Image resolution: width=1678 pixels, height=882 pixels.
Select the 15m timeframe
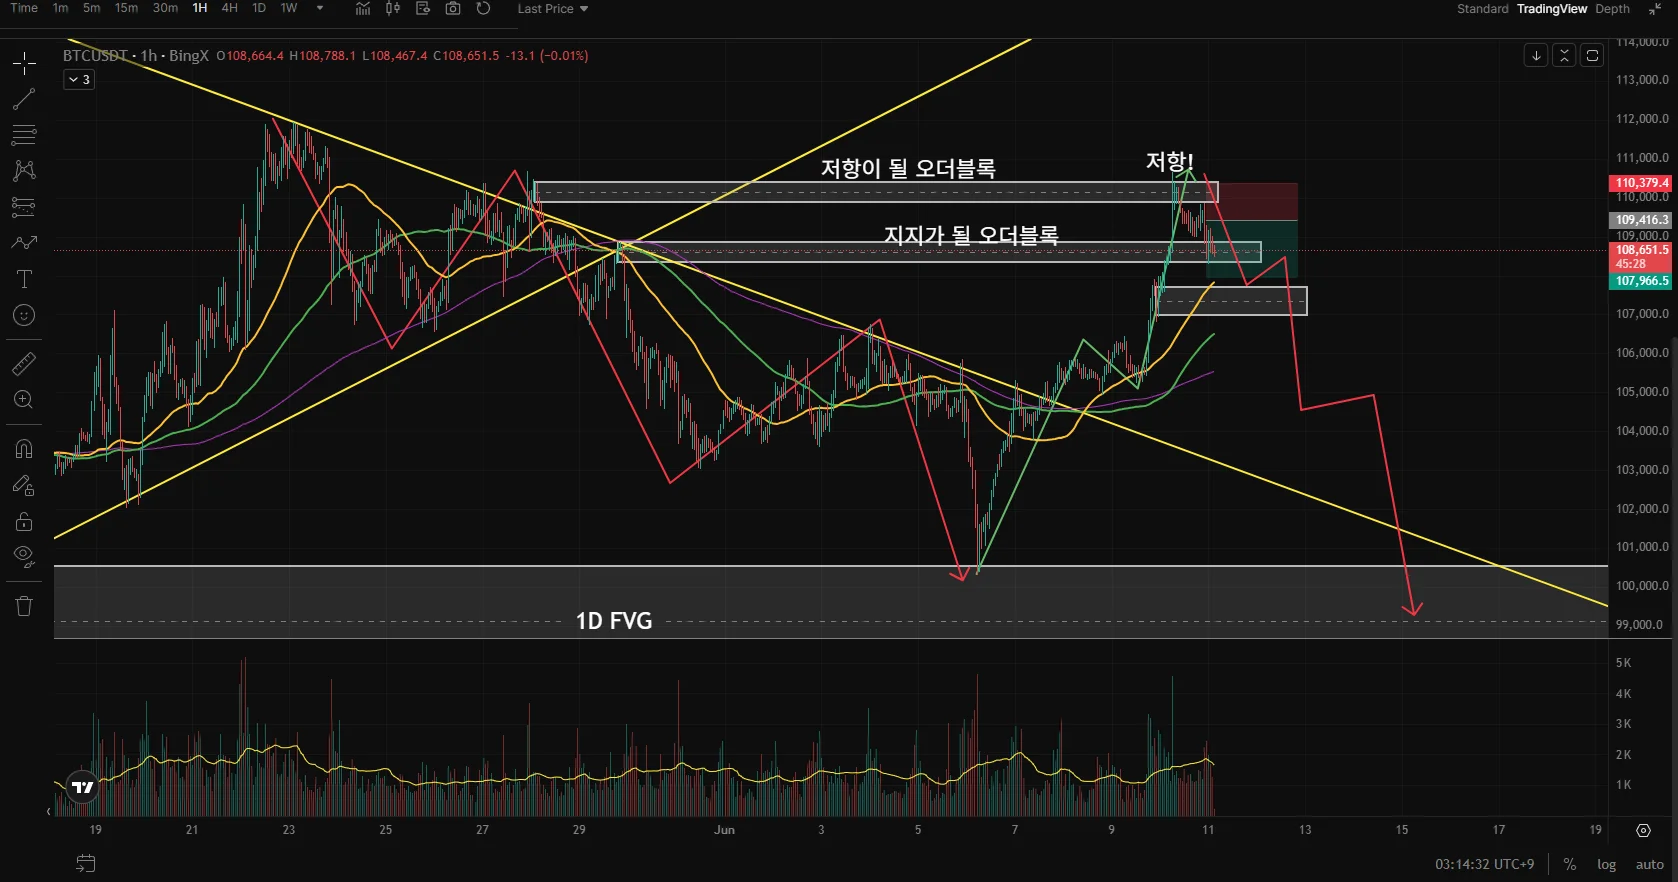pos(126,8)
